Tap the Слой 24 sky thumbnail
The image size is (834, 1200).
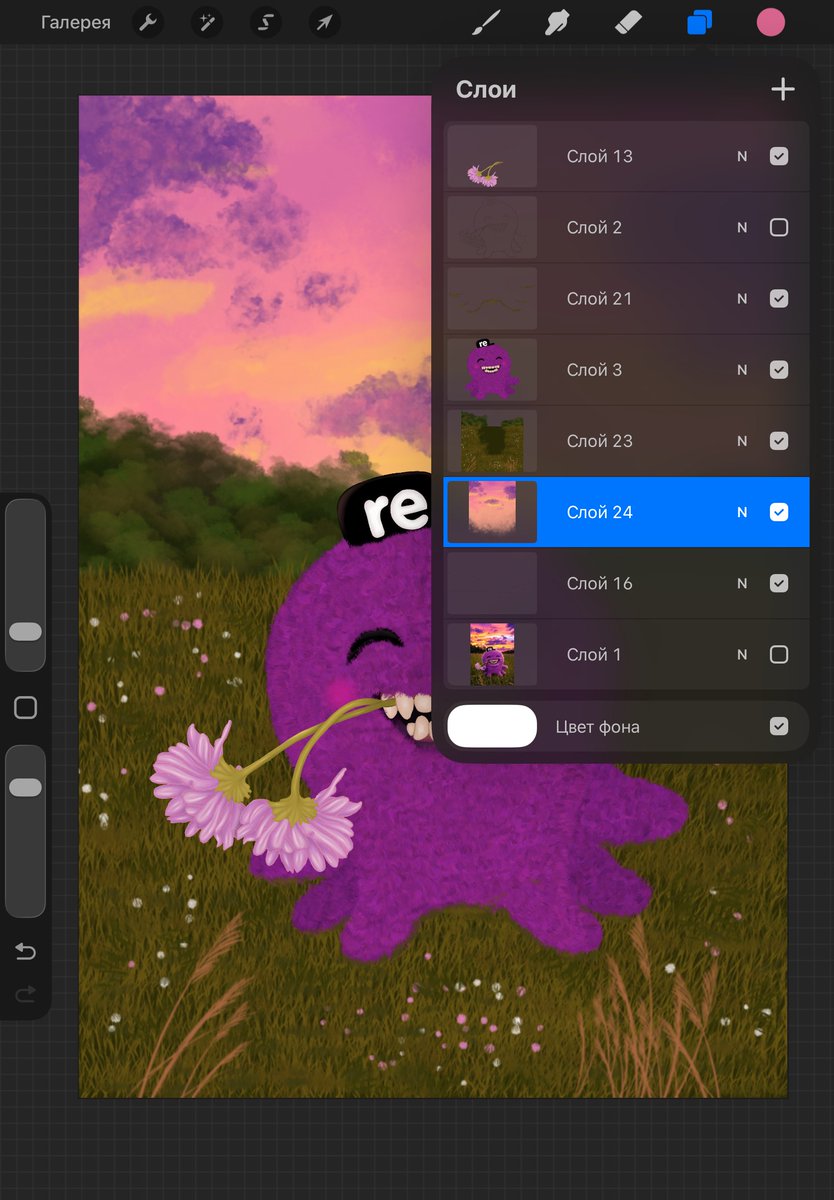pos(492,512)
